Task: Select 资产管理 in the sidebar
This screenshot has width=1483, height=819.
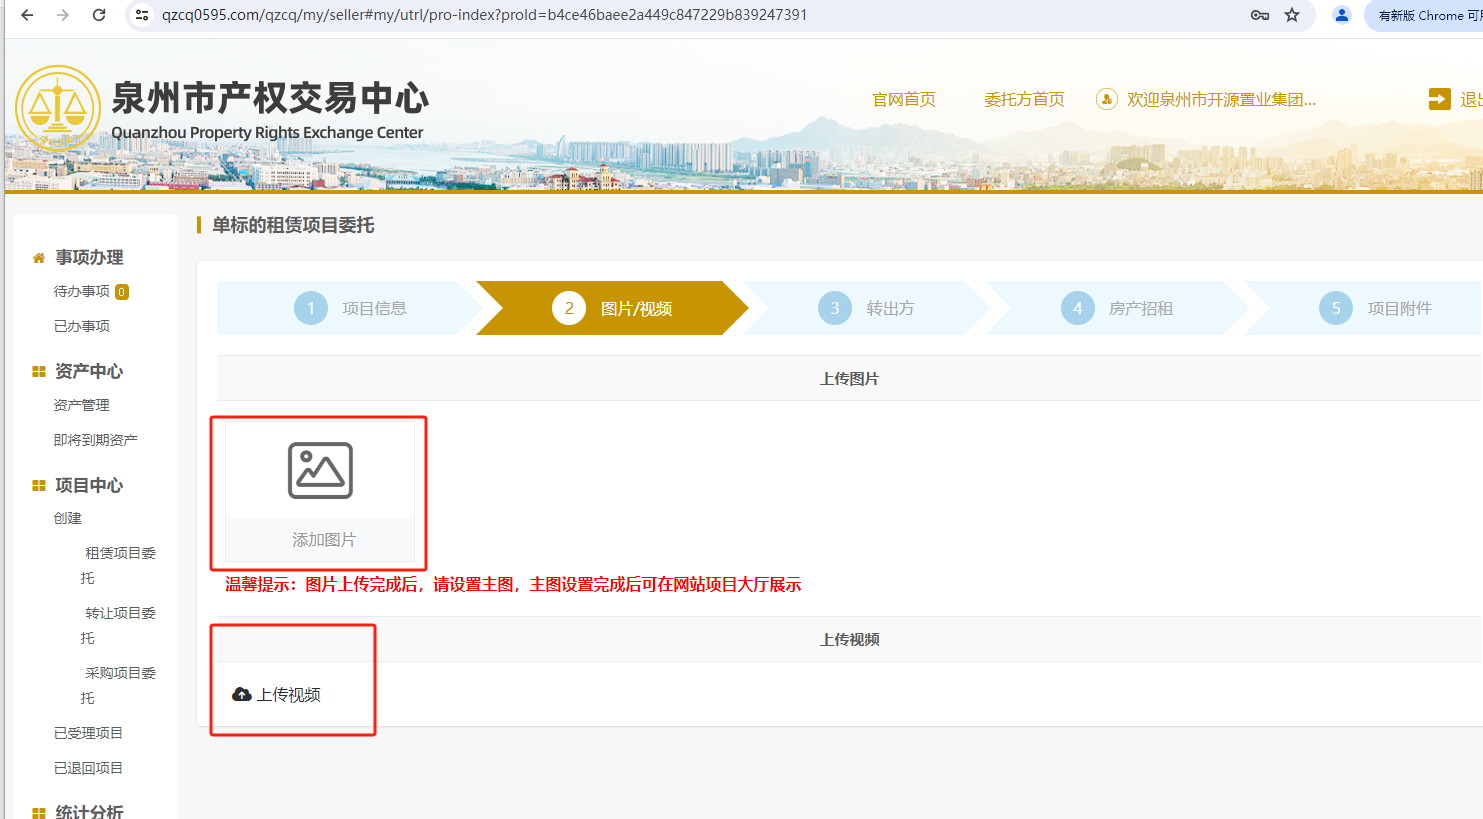Action: [82, 405]
